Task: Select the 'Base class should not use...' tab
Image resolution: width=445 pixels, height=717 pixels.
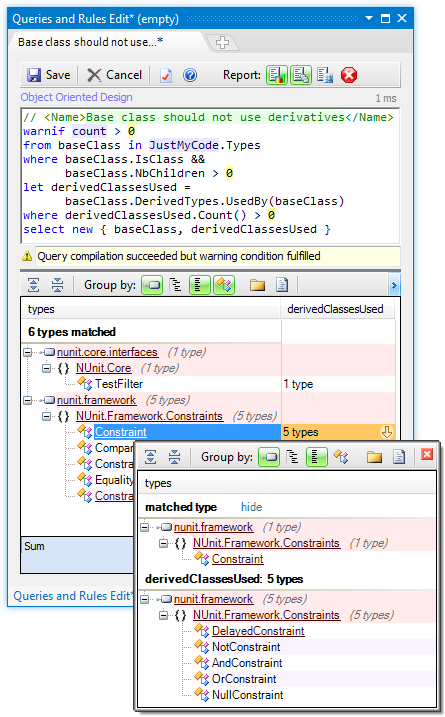Action: 90,42
